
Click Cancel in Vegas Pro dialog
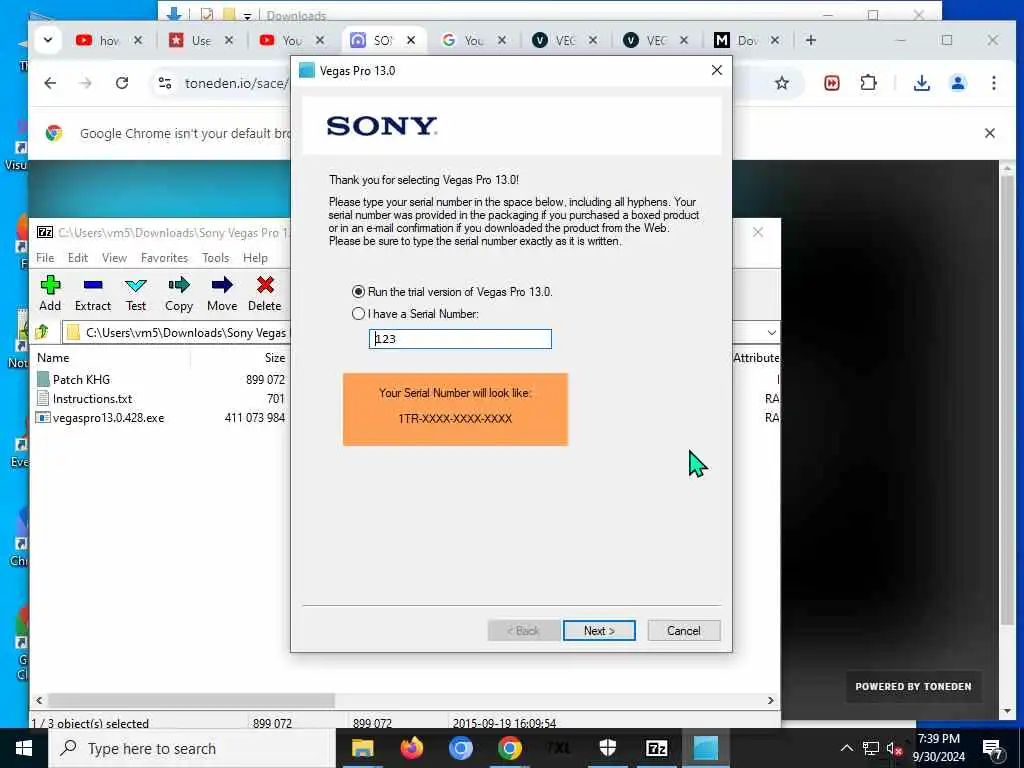(684, 631)
